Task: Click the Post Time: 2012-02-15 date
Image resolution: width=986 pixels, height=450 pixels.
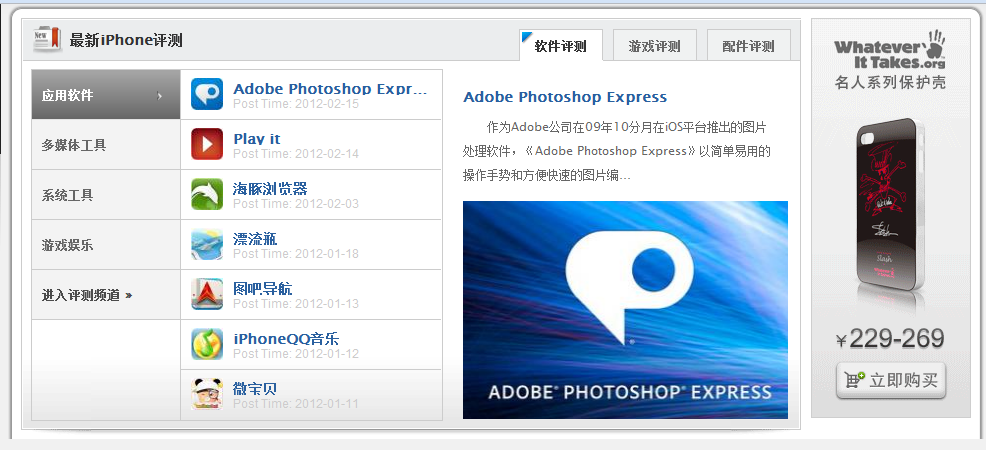Action: click(x=296, y=104)
